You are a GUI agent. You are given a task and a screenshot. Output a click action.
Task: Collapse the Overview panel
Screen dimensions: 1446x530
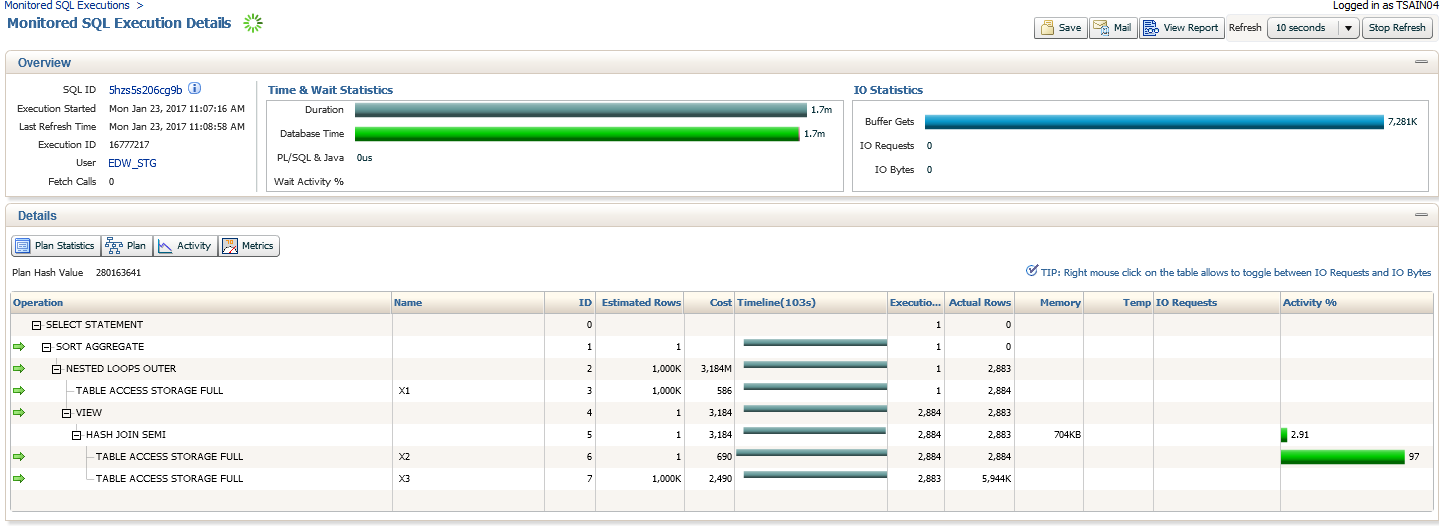coord(1420,62)
